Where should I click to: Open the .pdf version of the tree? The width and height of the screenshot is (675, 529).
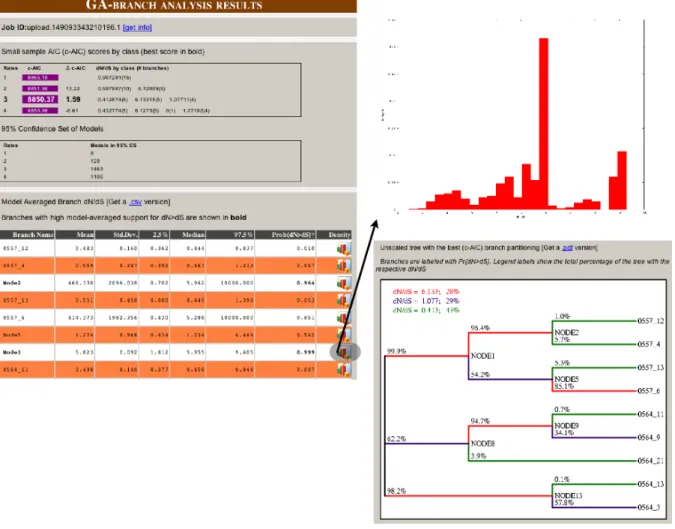point(567,248)
